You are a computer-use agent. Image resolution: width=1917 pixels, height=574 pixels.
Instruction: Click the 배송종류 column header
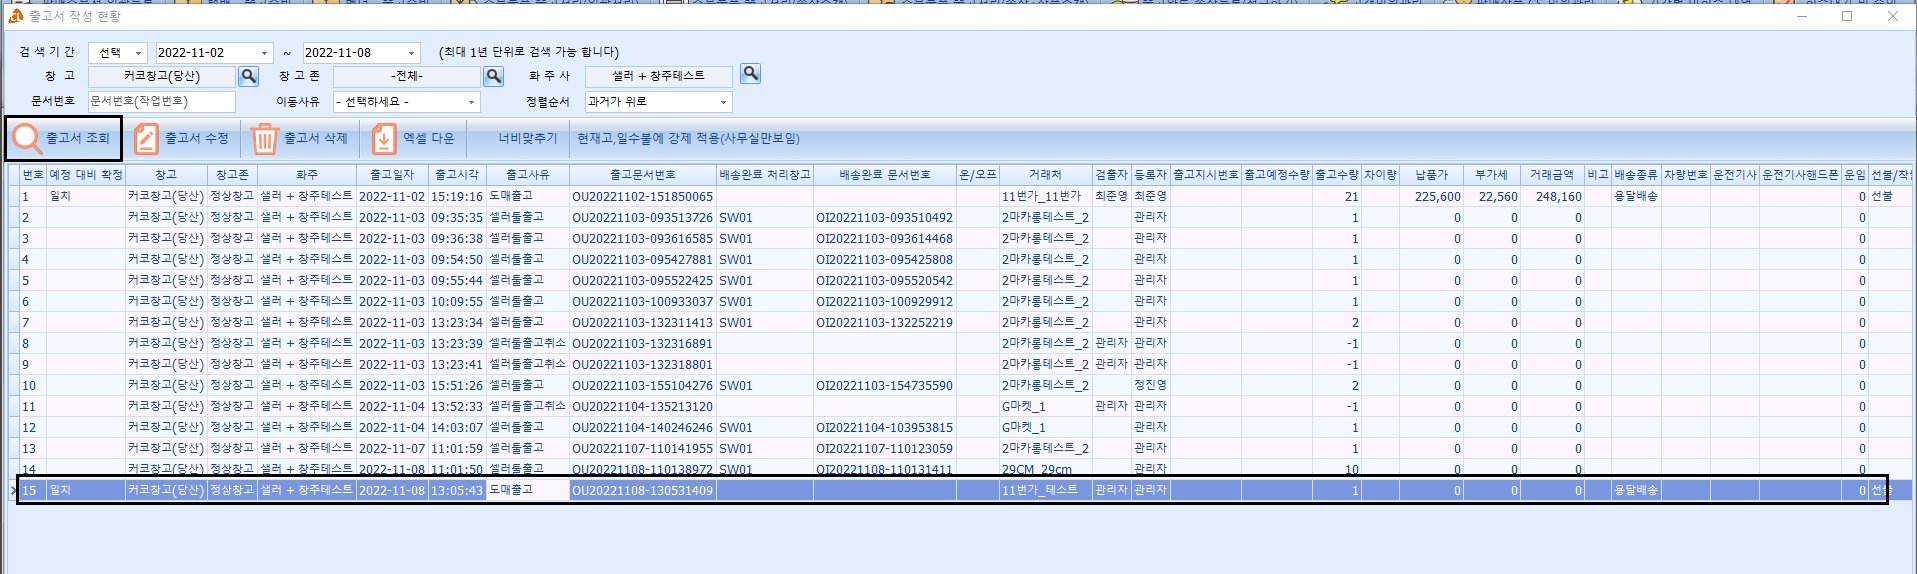(1636, 175)
